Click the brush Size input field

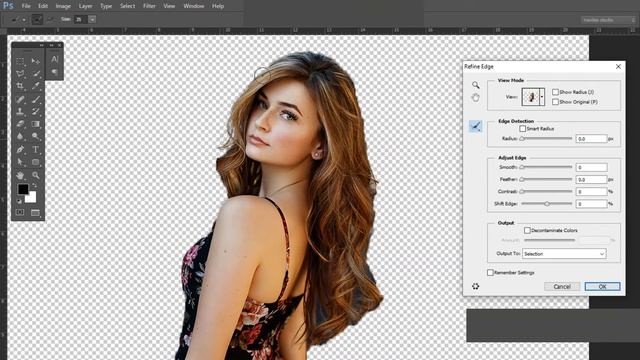point(81,19)
